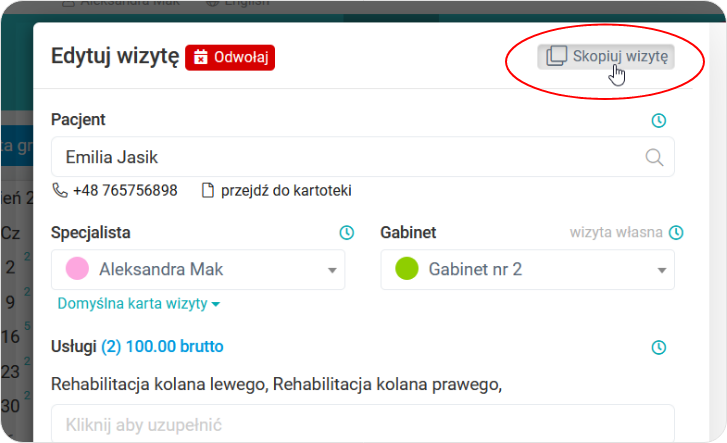The width and height of the screenshot is (727, 443).
Task: Open przejdź do kartoteki link
Action: click(286, 191)
